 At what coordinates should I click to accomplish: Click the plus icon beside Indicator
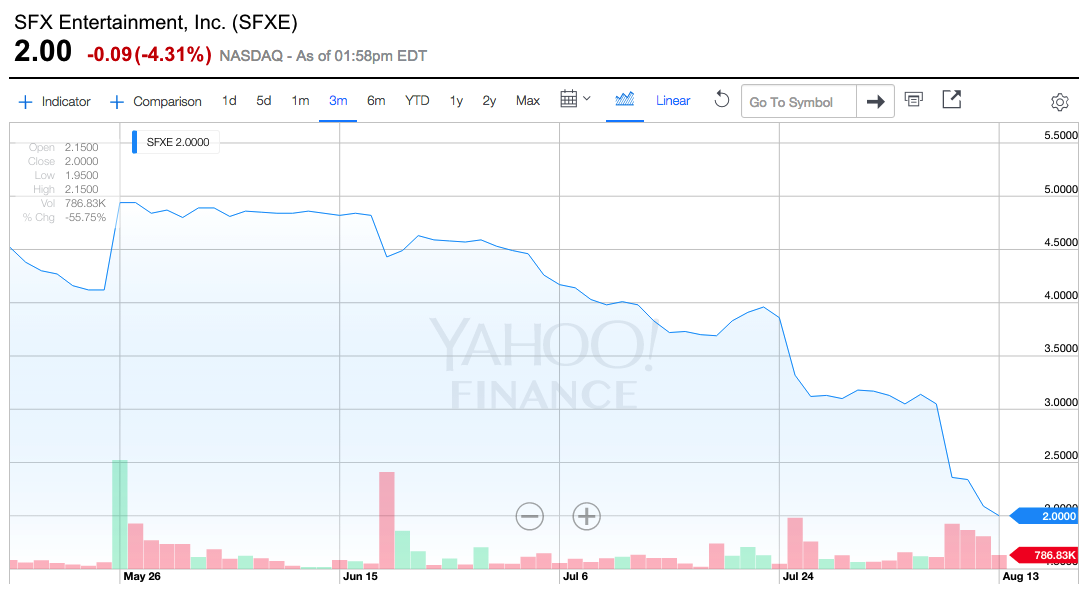tap(26, 101)
